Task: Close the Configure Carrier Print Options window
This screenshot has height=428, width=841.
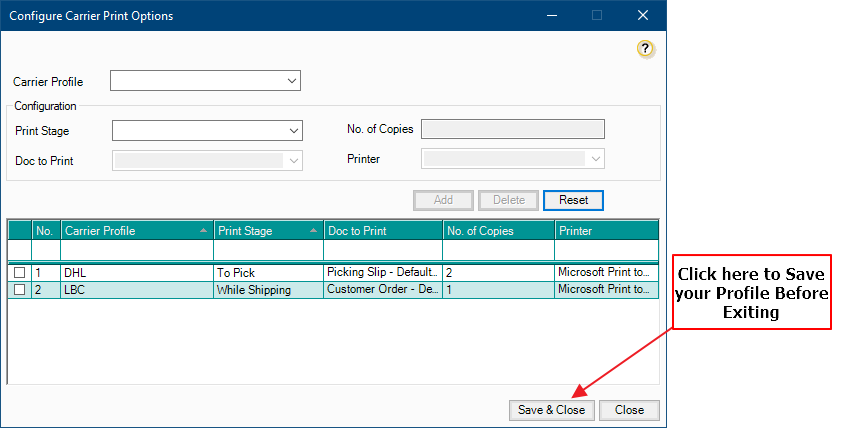Action: (642, 15)
